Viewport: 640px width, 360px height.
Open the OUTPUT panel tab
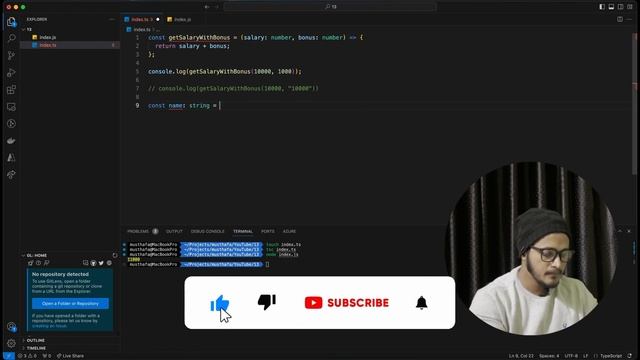point(174,231)
